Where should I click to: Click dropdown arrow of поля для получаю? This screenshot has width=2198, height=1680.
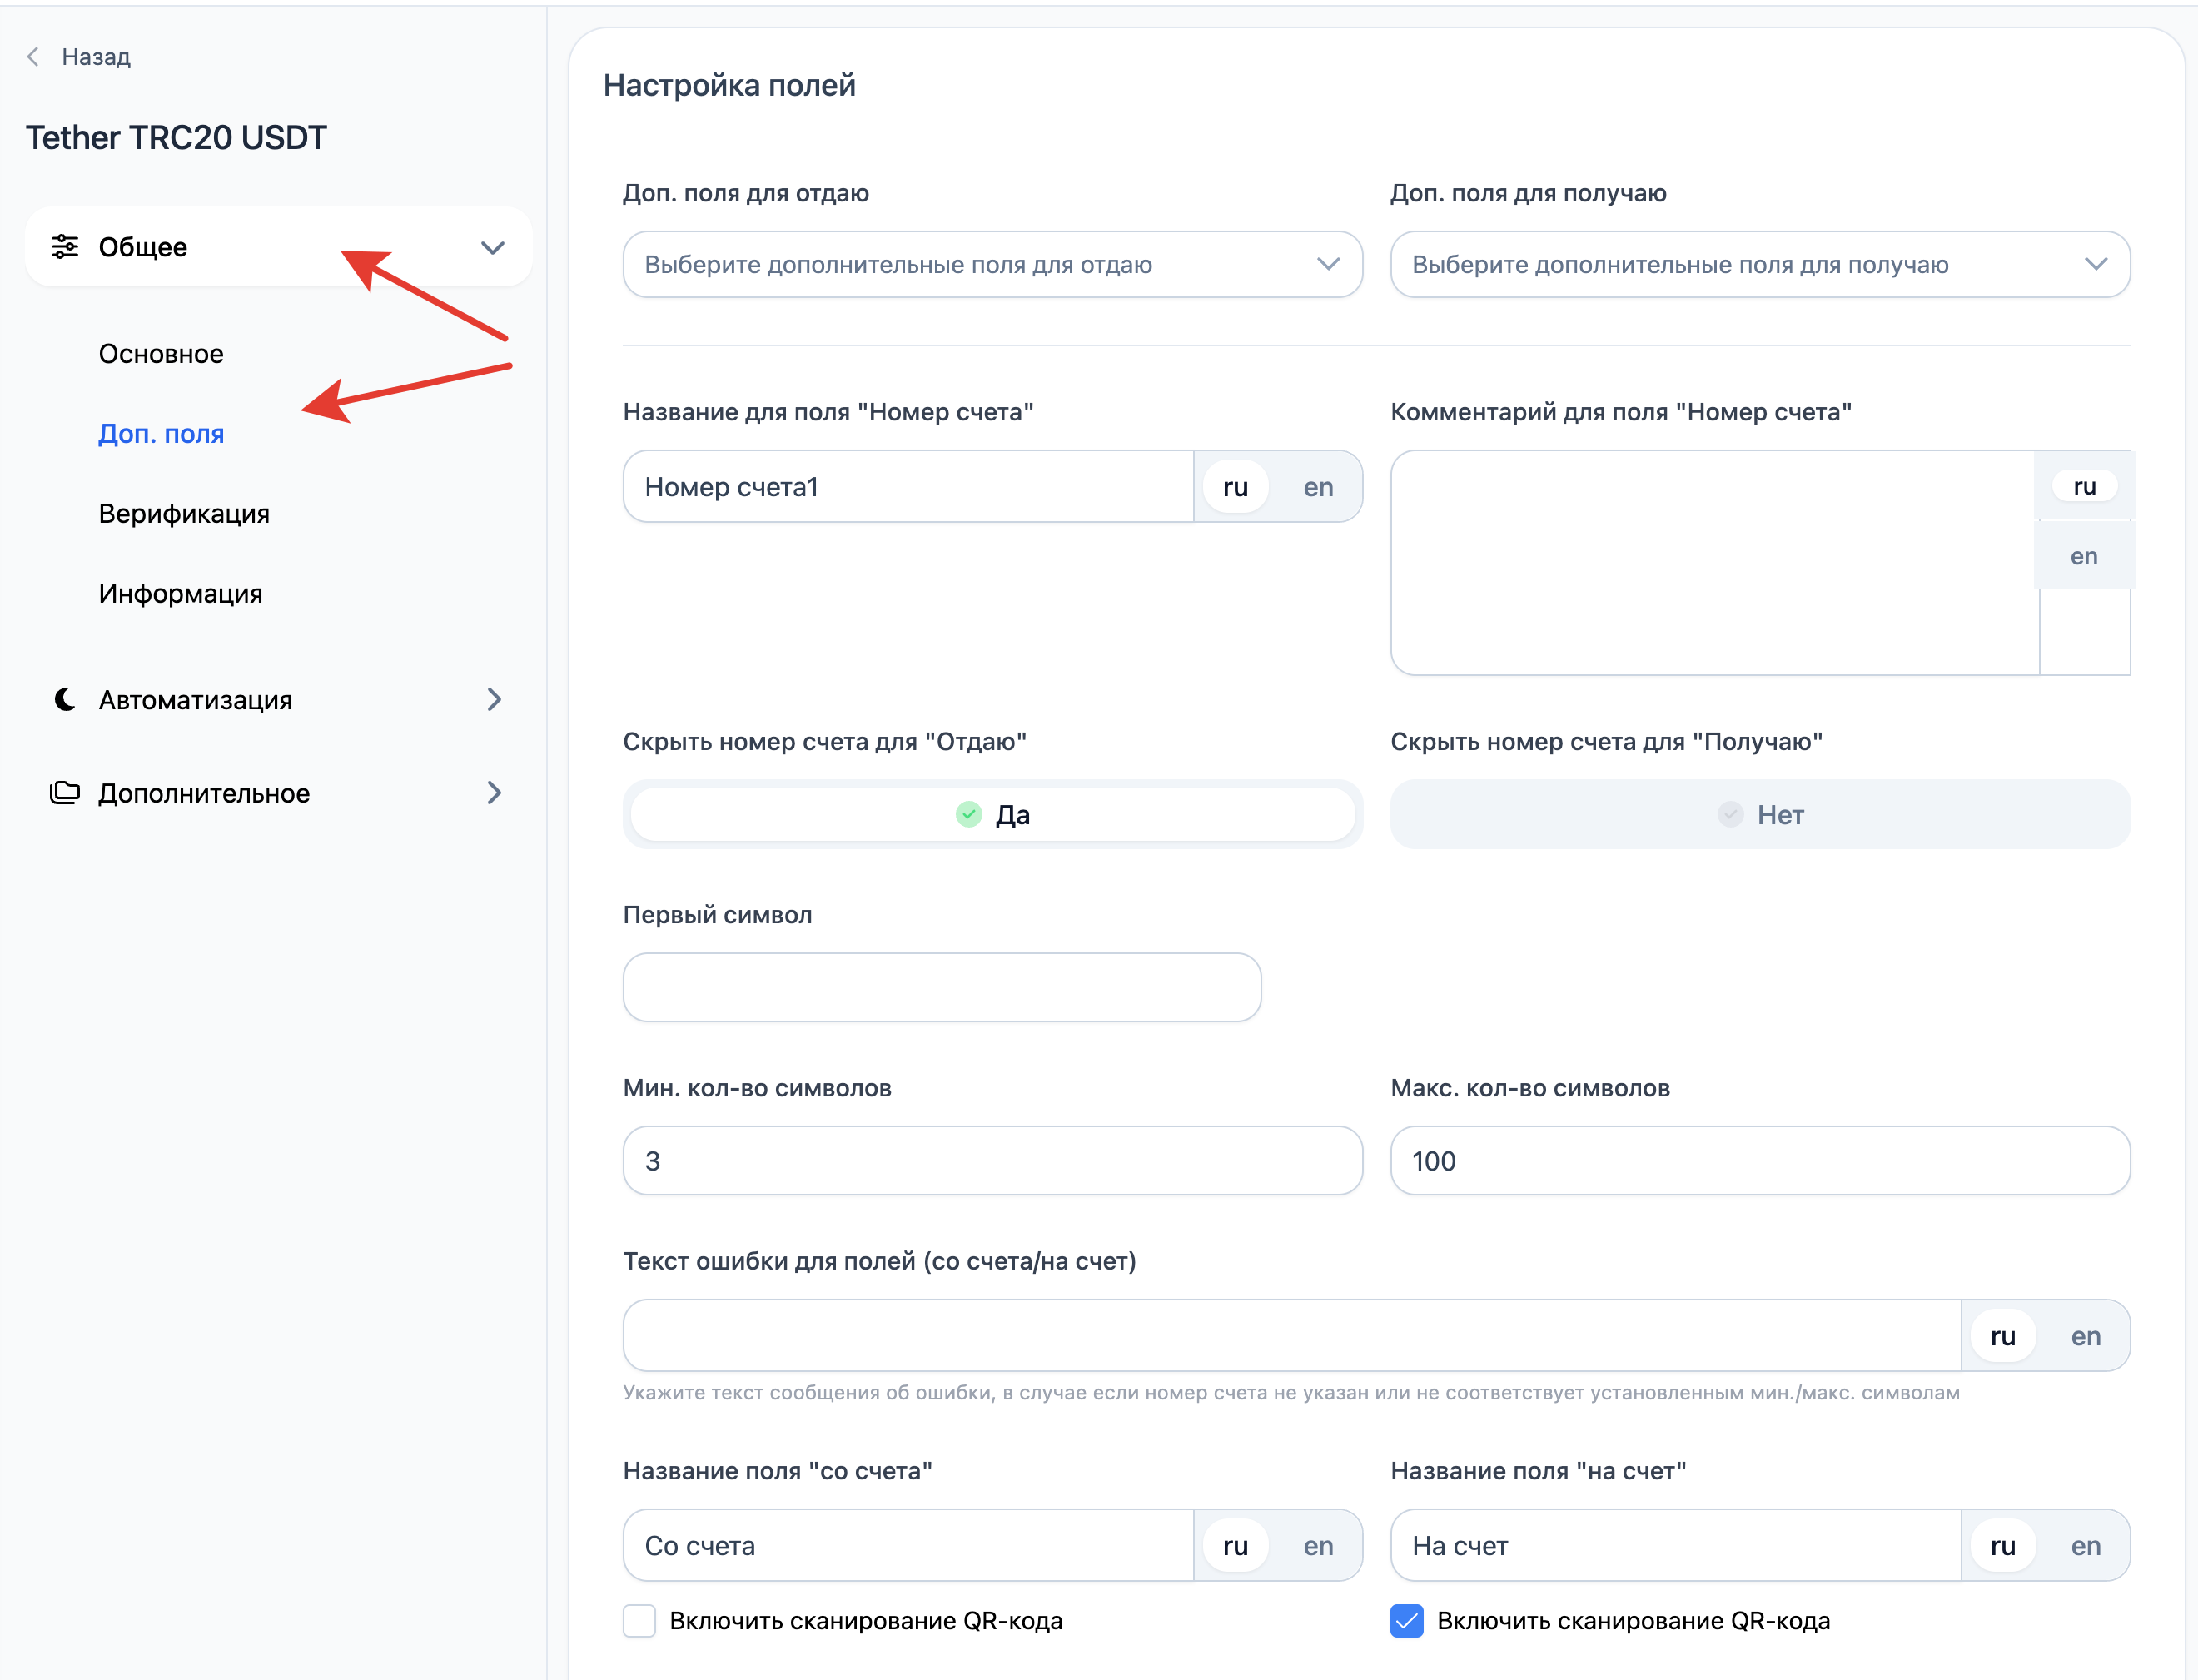[2096, 264]
